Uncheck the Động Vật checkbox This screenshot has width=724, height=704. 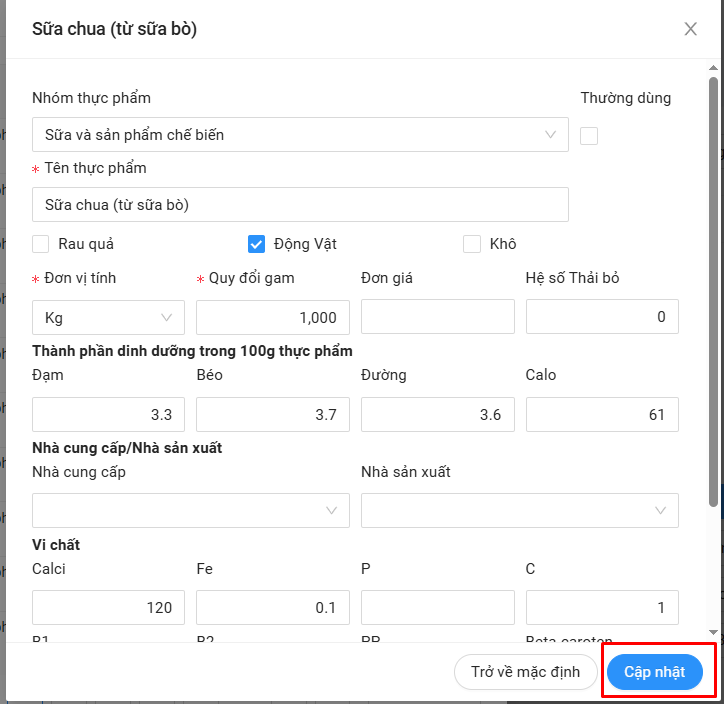coord(256,244)
